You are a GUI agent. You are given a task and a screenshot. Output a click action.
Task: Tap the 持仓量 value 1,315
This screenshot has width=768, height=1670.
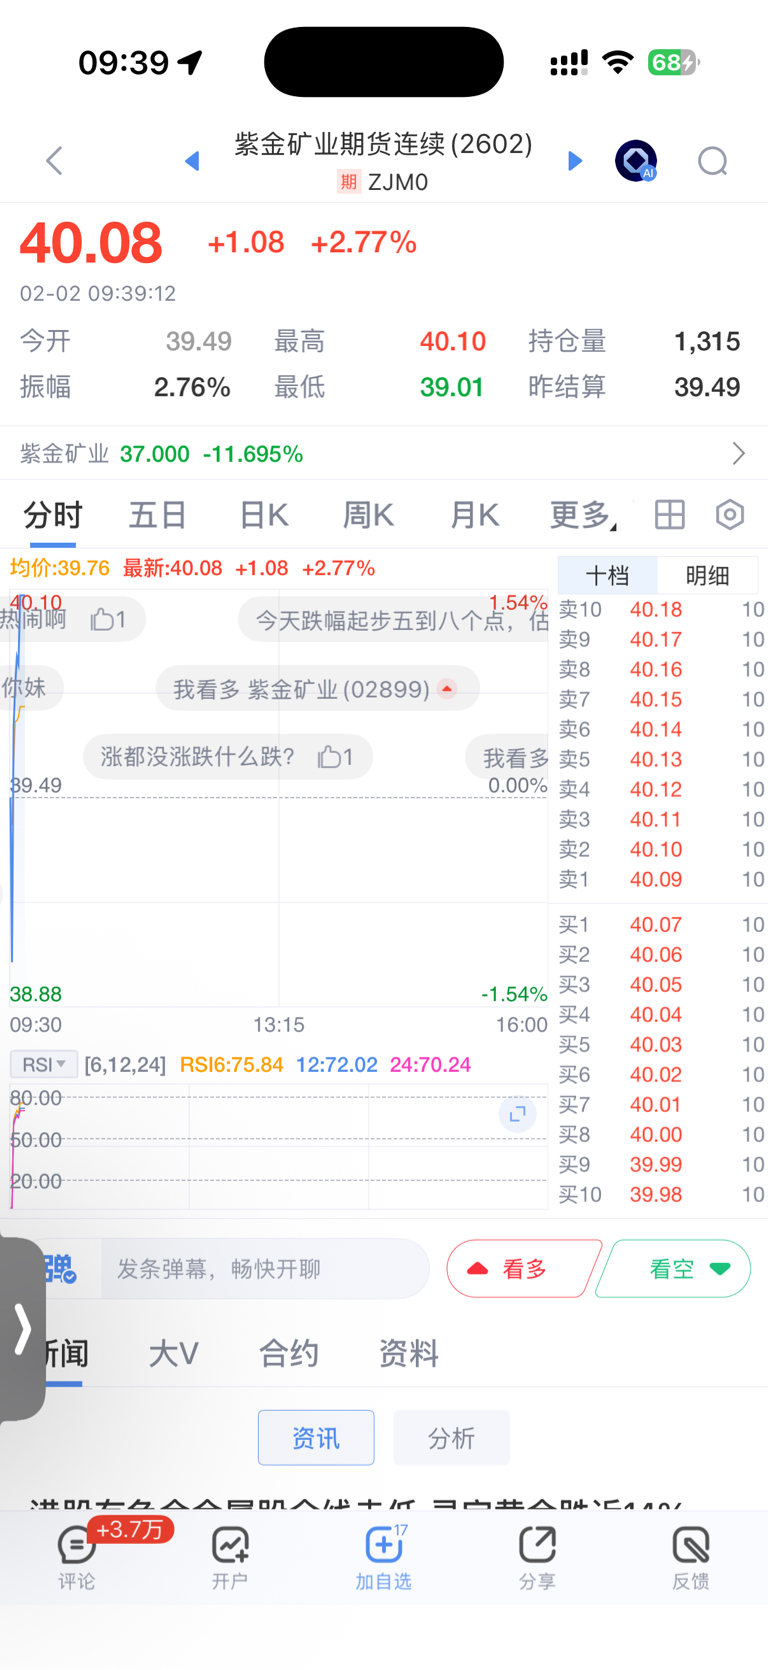coord(707,341)
